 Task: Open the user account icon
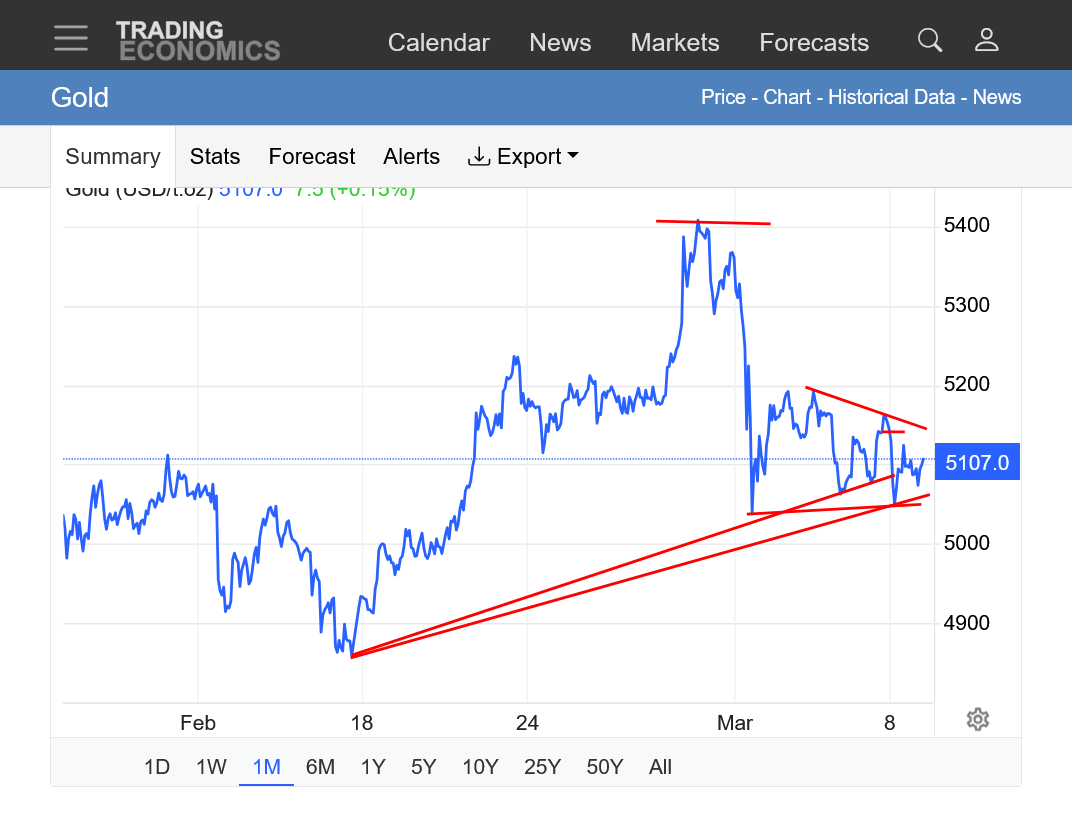pyautogui.click(x=987, y=40)
